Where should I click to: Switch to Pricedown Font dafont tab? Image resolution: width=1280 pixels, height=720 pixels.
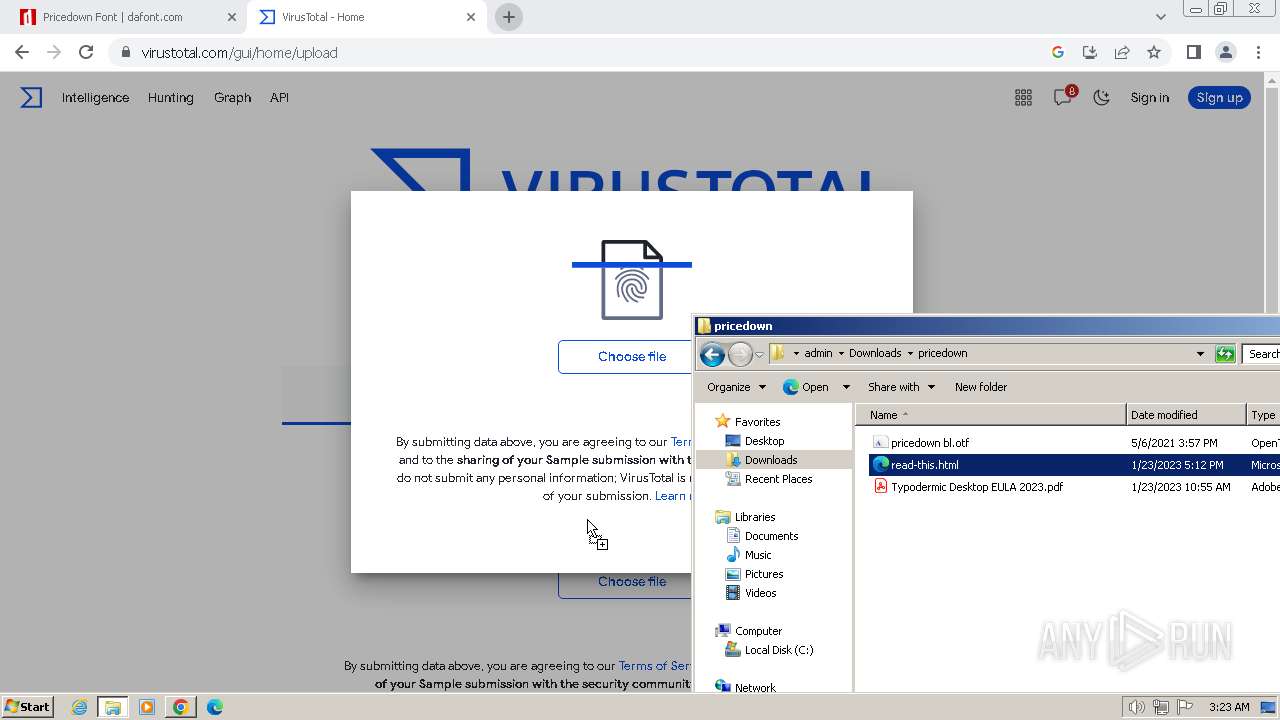pyautogui.click(x=125, y=17)
